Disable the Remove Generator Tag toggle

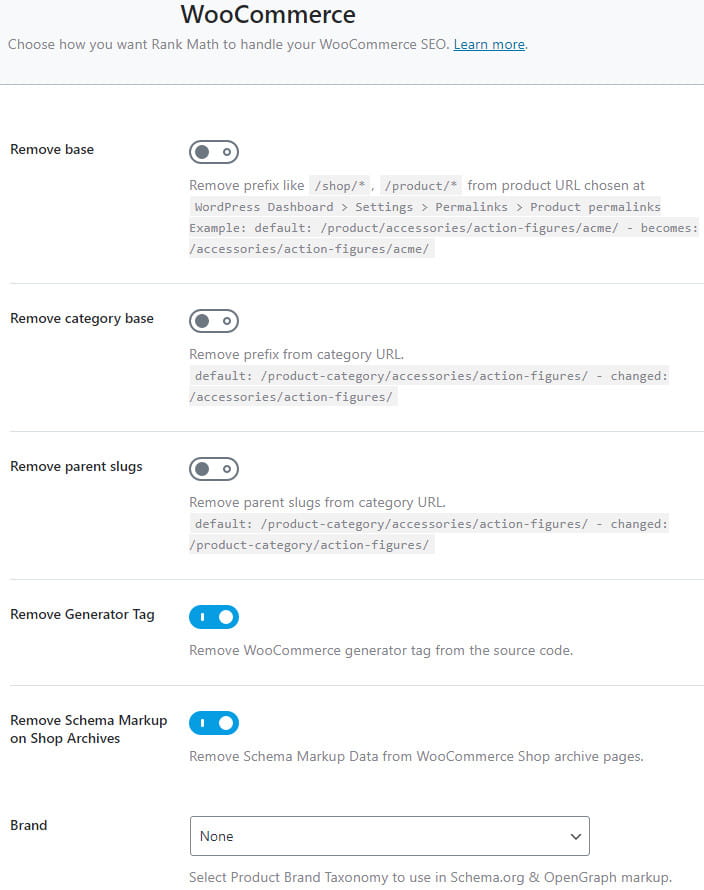tap(214, 617)
